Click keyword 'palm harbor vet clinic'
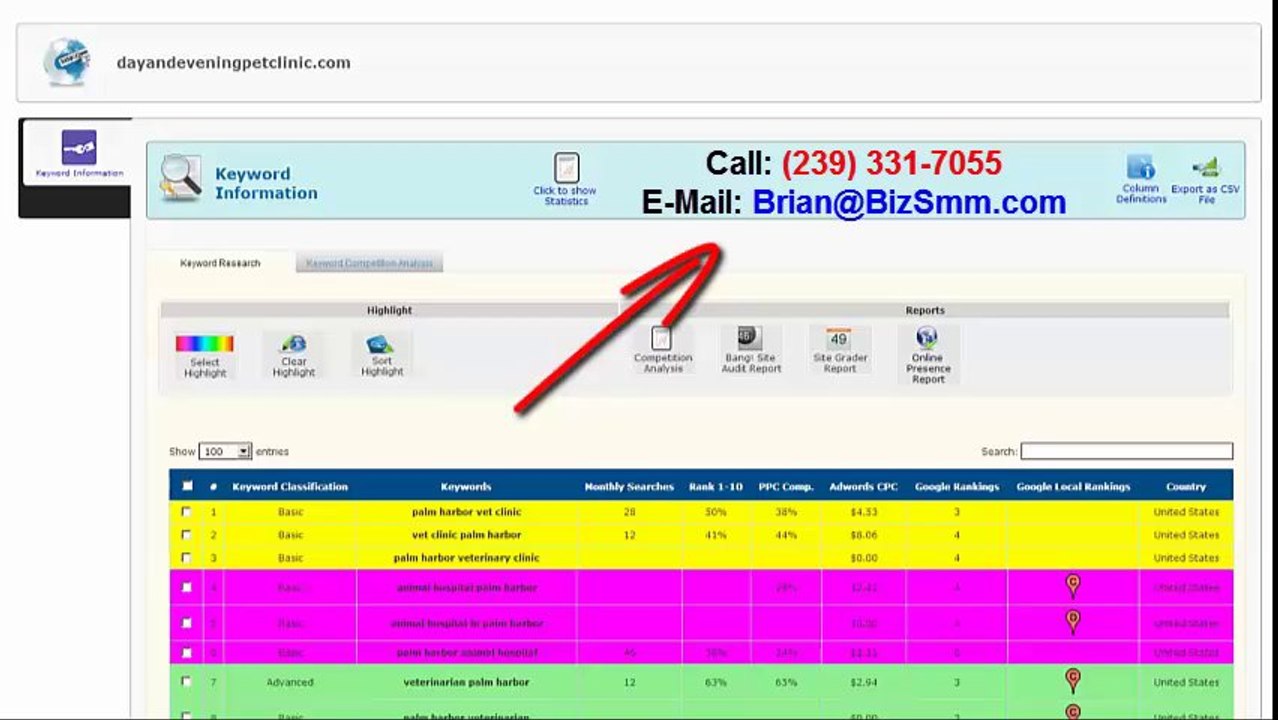Screen dimensions: 1278x720 466,512
